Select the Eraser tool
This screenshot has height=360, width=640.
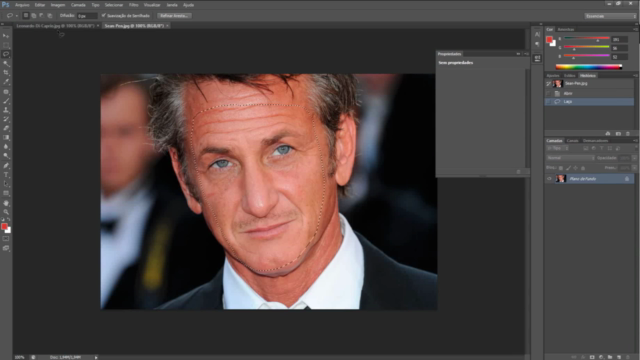pyautogui.click(x=6, y=128)
